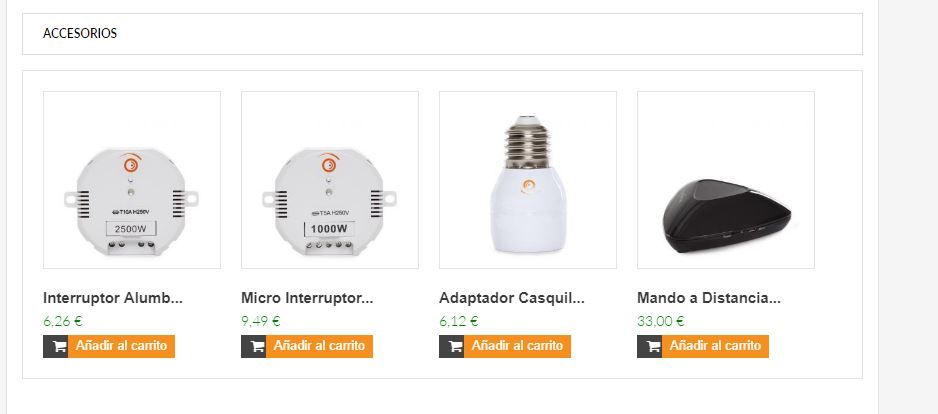938x414 pixels.
Task: Click cart icon under Interruptor Alumb product
Action: 56,346
